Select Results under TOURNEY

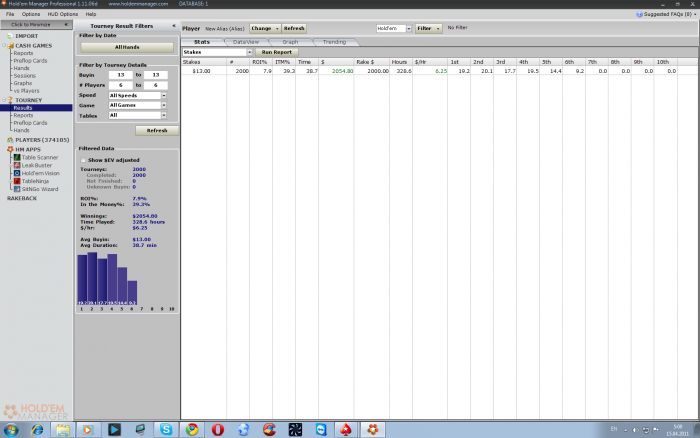pos(36,108)
